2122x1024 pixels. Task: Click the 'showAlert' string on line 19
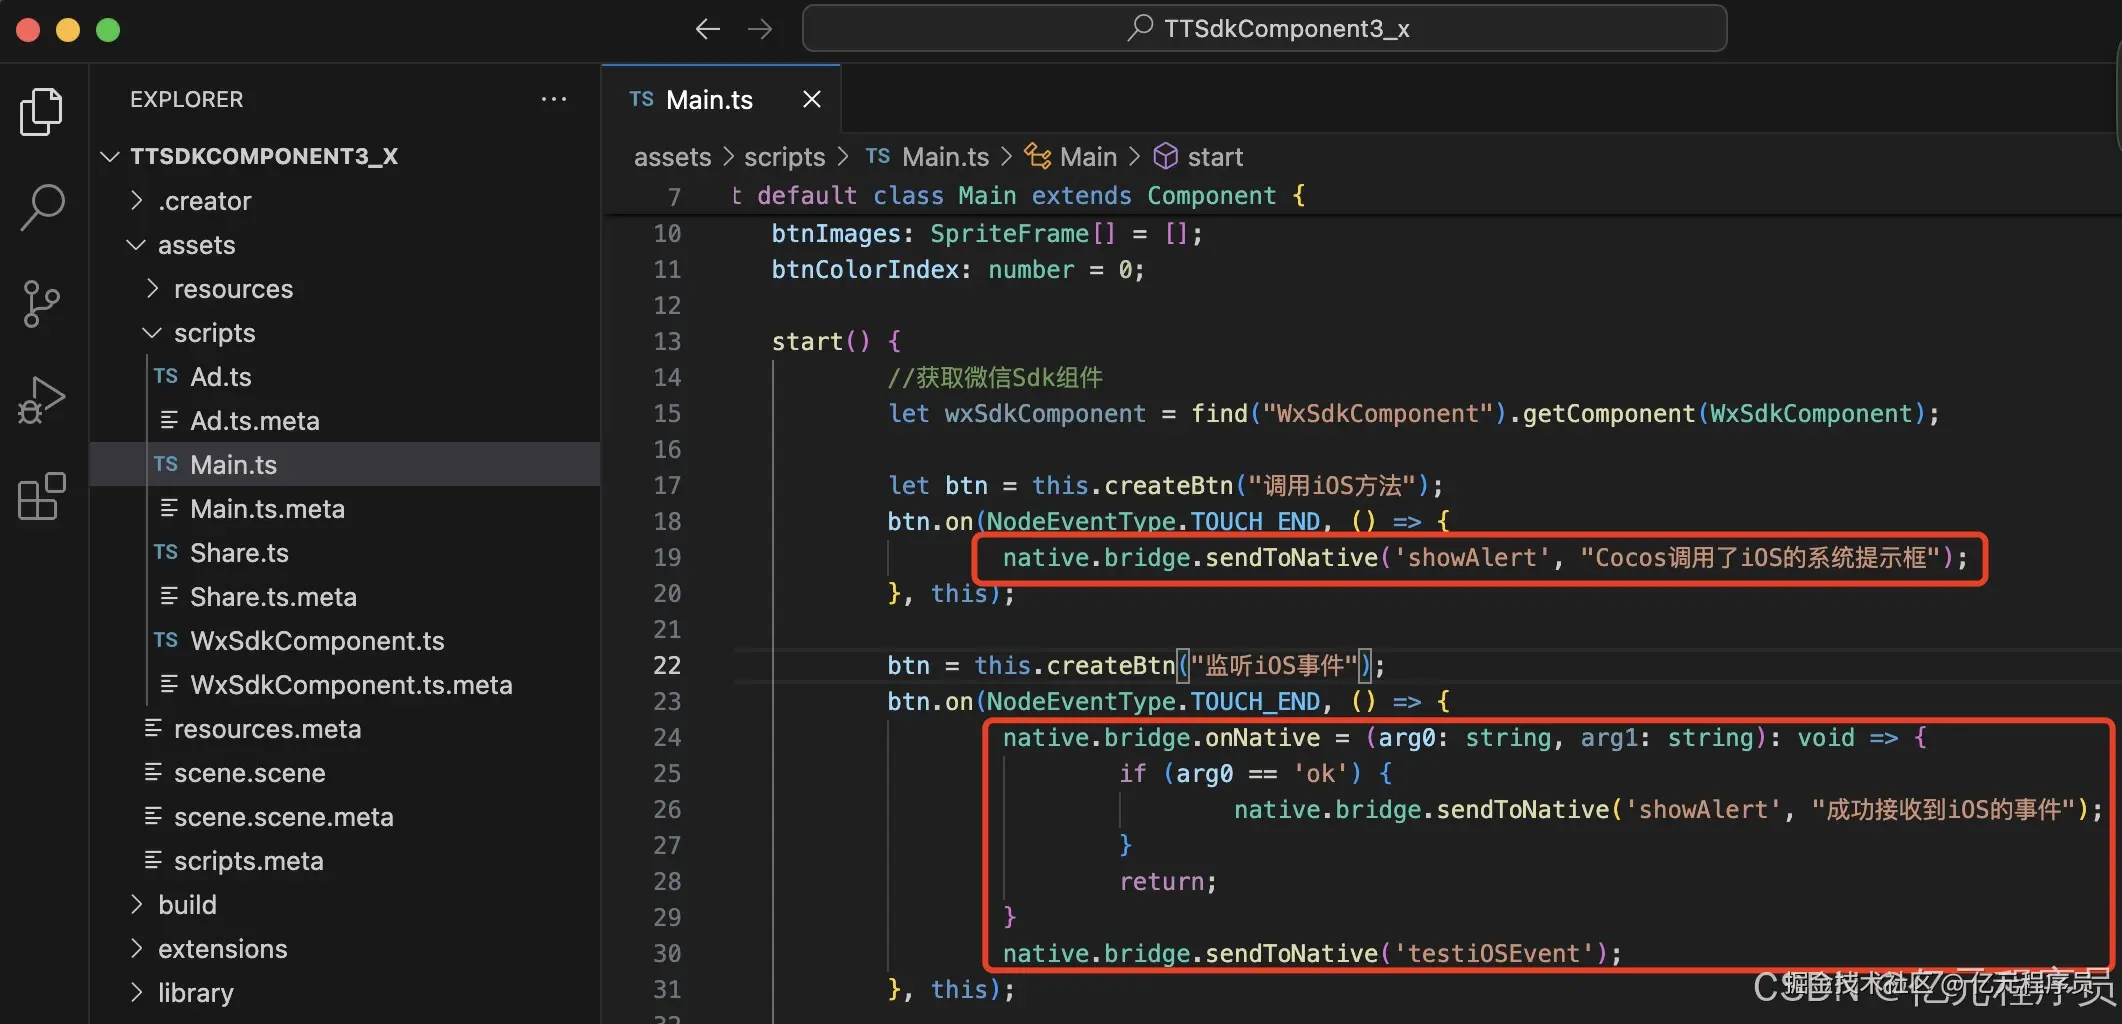tap(1472, 557)
